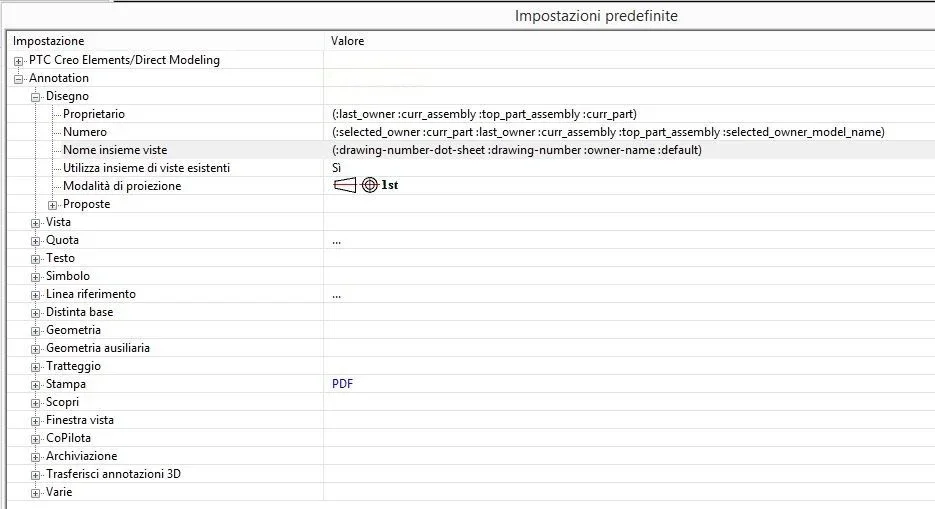This screenshot has width=935, height=509.
Task: Expand the Vista settings group
Action: coord(36,223)
